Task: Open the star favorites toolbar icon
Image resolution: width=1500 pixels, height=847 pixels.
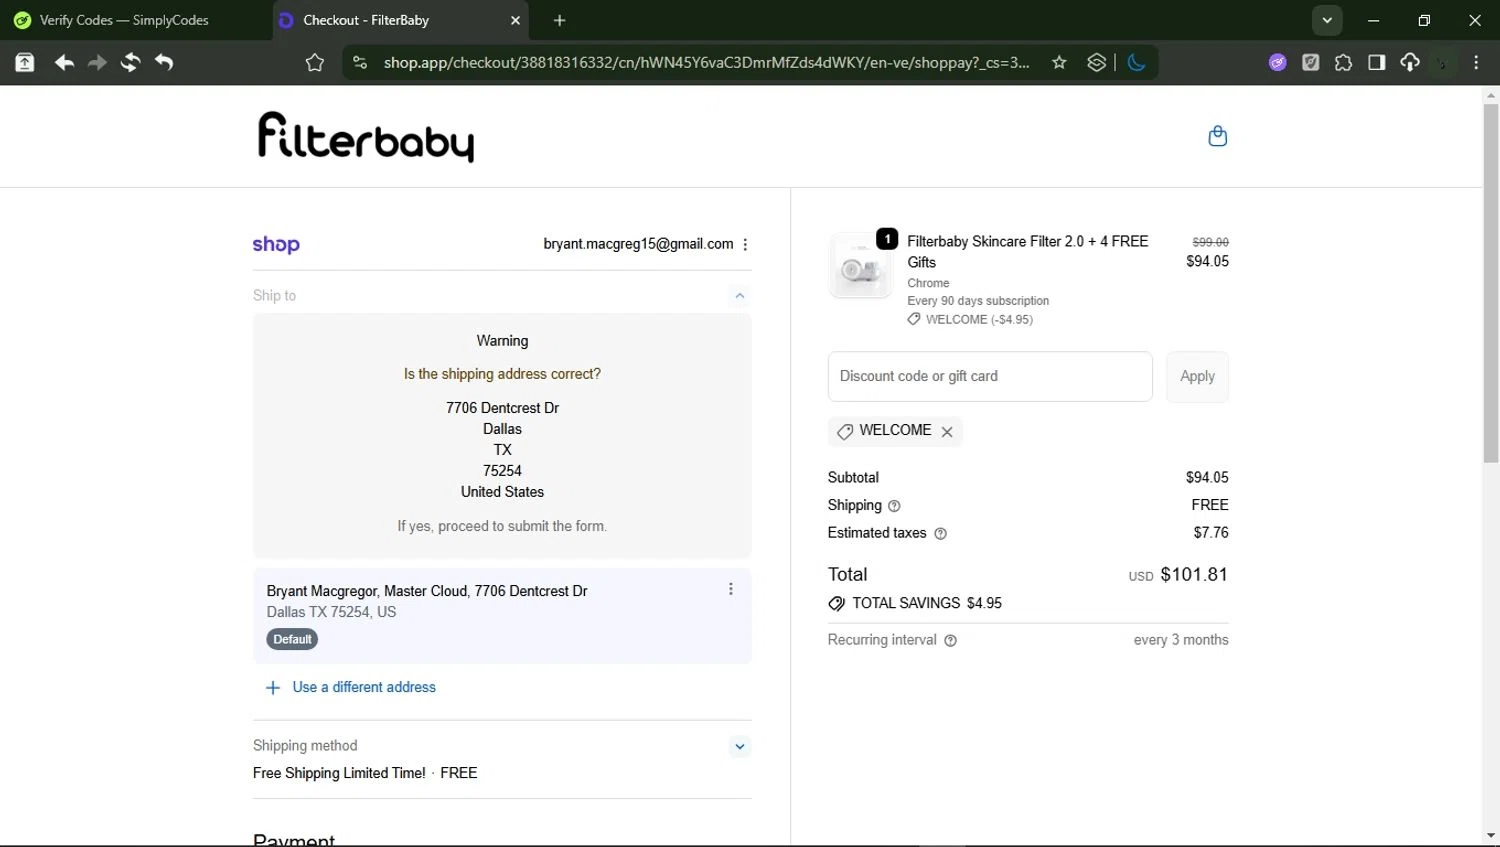Action: click(315, 62)
